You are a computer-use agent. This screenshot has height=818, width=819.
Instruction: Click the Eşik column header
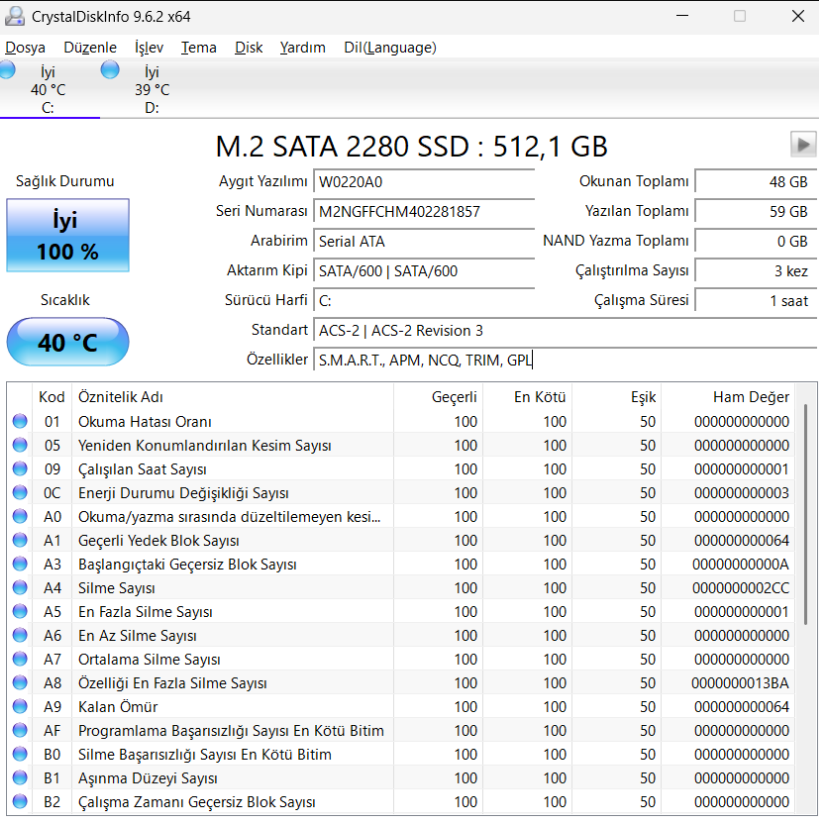[x=616, y=397]
